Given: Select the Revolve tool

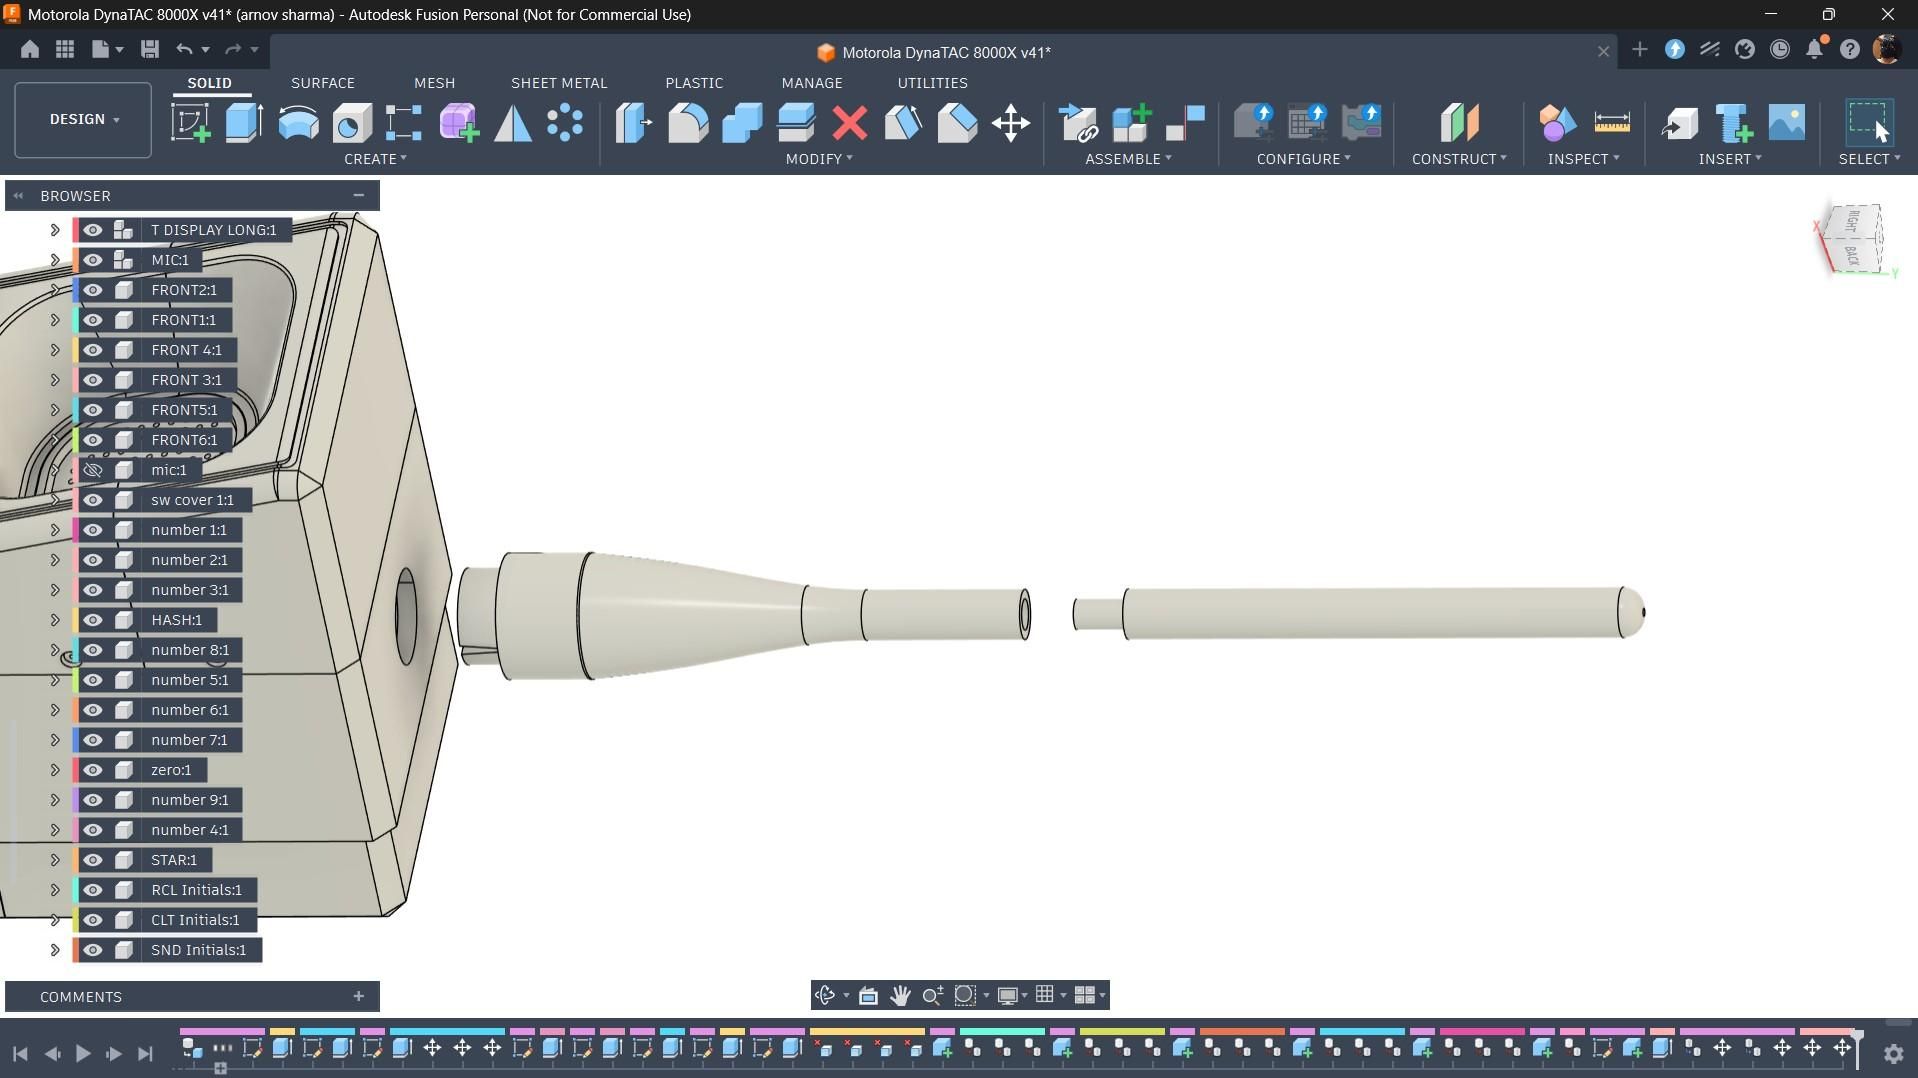Looking at the screenshot, I should pyautogui.click(x=298, y=123).
